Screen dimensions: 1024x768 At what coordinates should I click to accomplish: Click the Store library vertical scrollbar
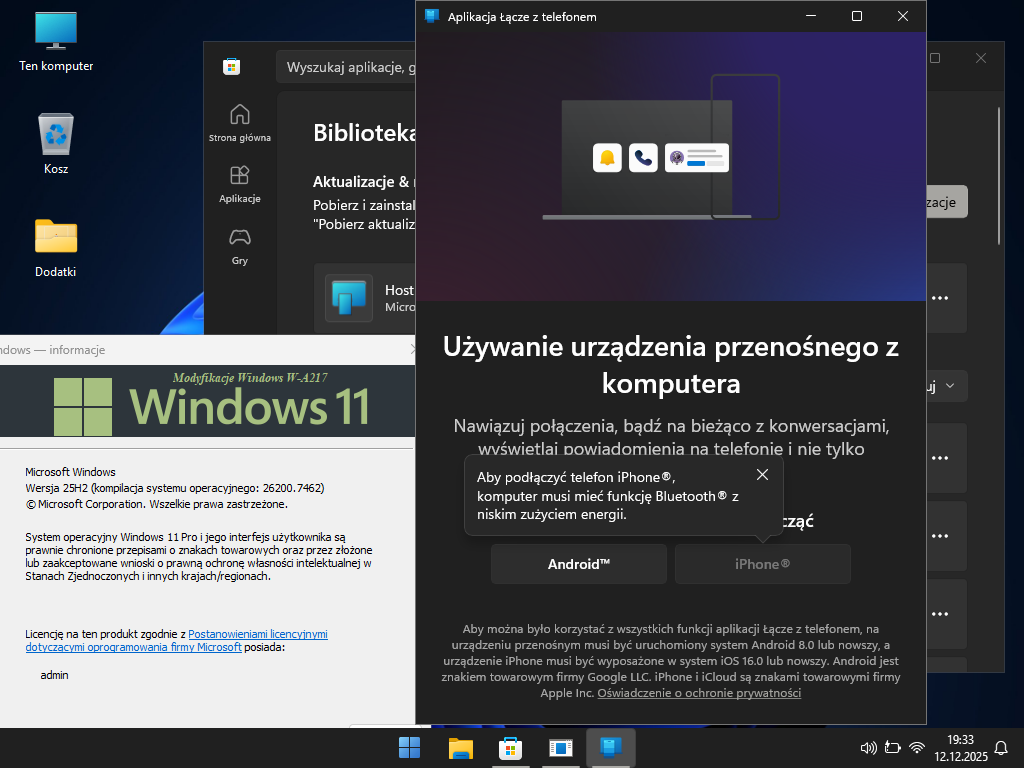coord(999,170)
